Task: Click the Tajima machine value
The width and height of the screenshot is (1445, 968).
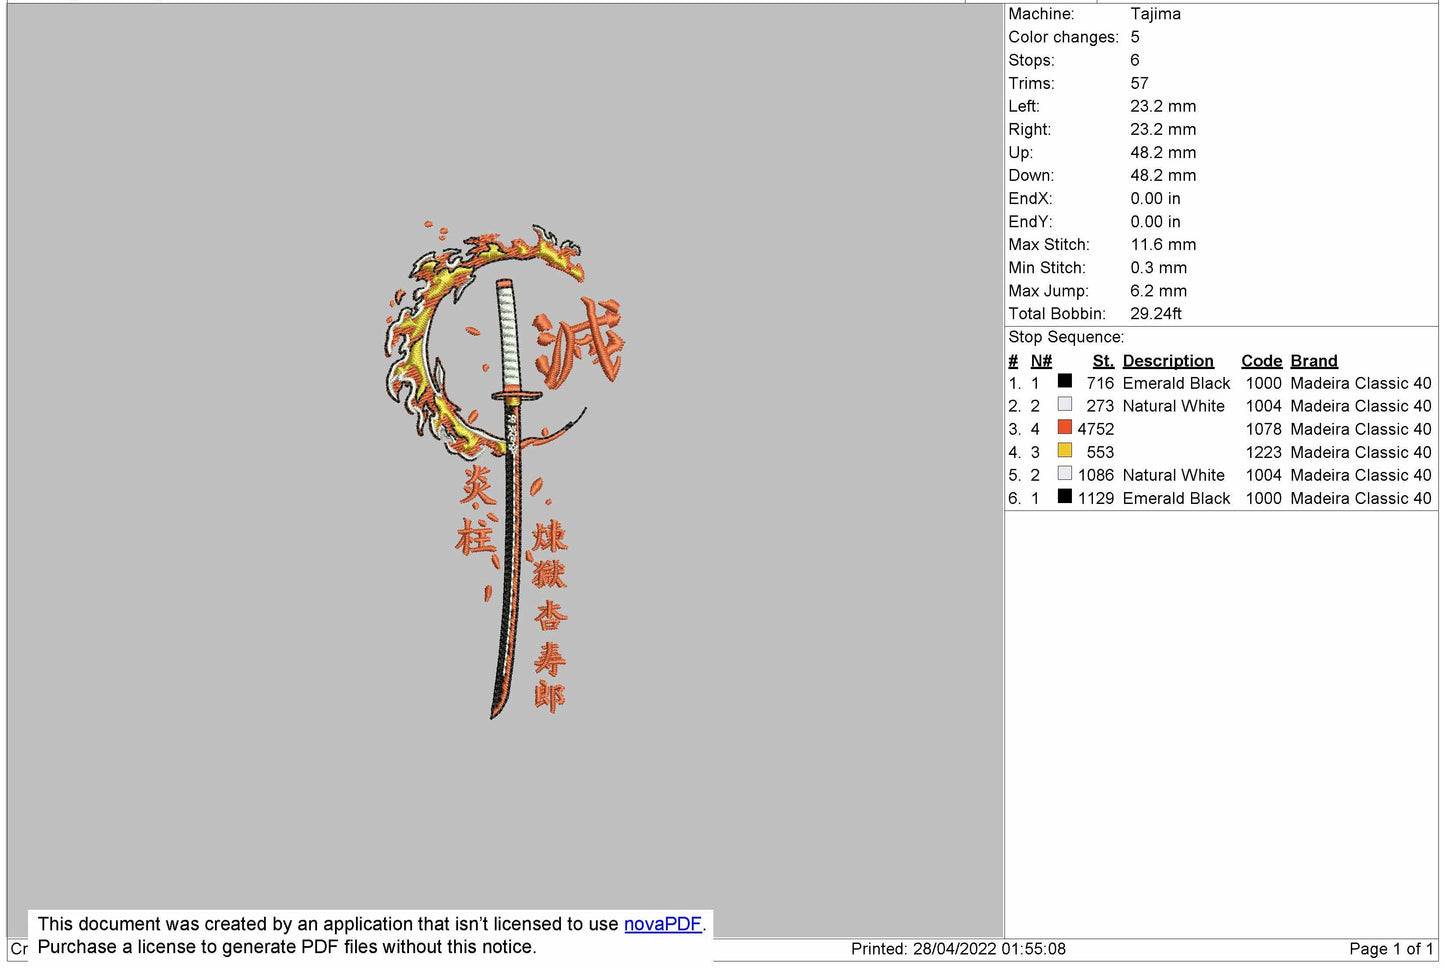Action: coord(1155,14)
